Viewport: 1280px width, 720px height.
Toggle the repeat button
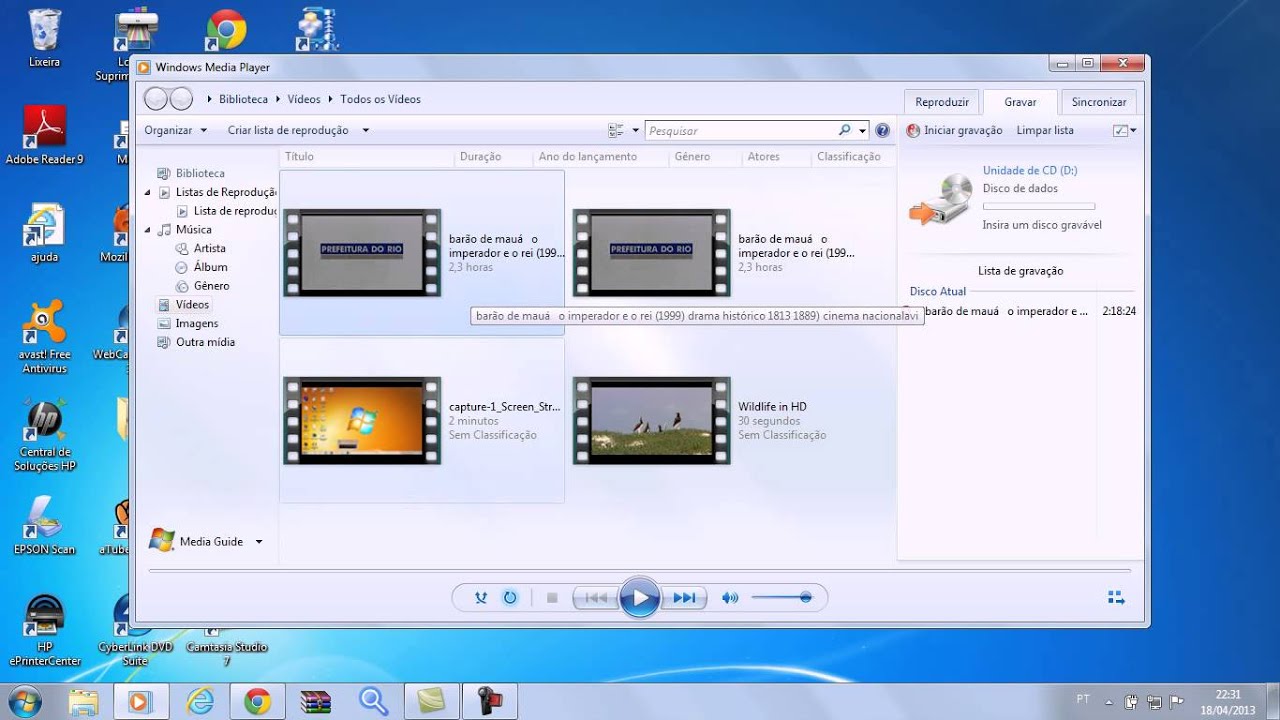(x=510, y=598)
